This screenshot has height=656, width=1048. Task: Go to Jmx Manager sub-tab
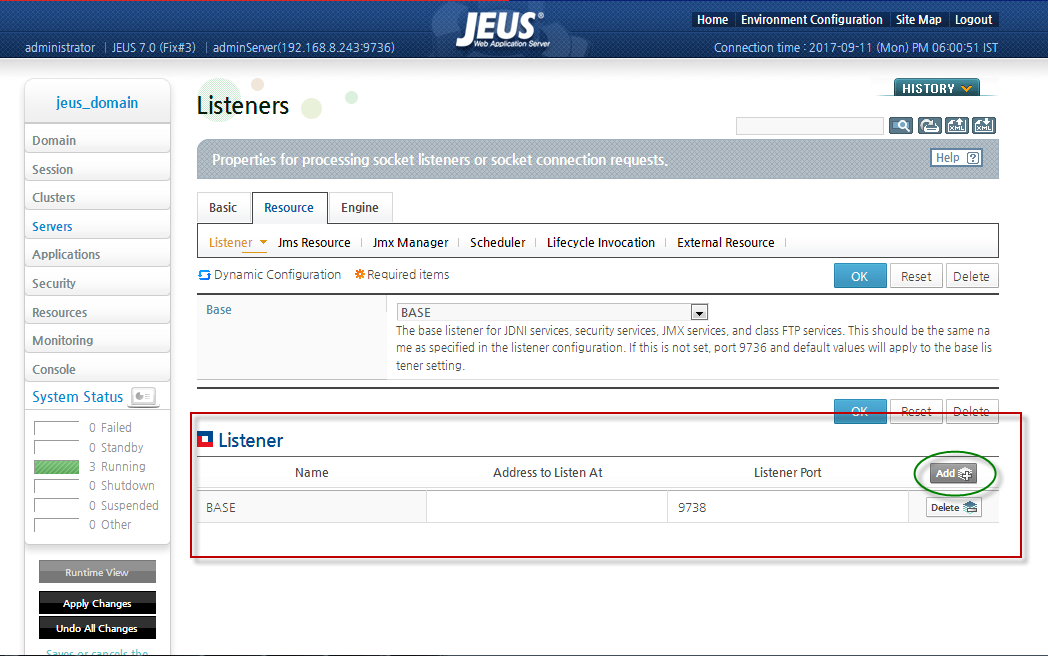tap(410, 243)
